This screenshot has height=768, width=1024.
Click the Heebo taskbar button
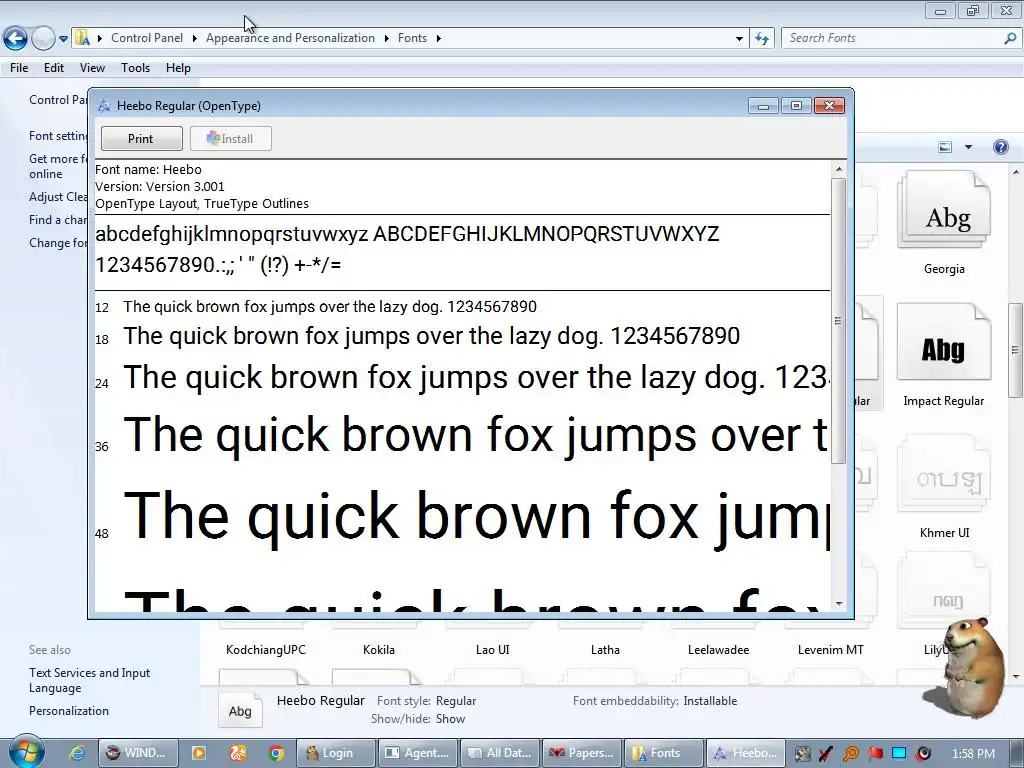[746, 753]
